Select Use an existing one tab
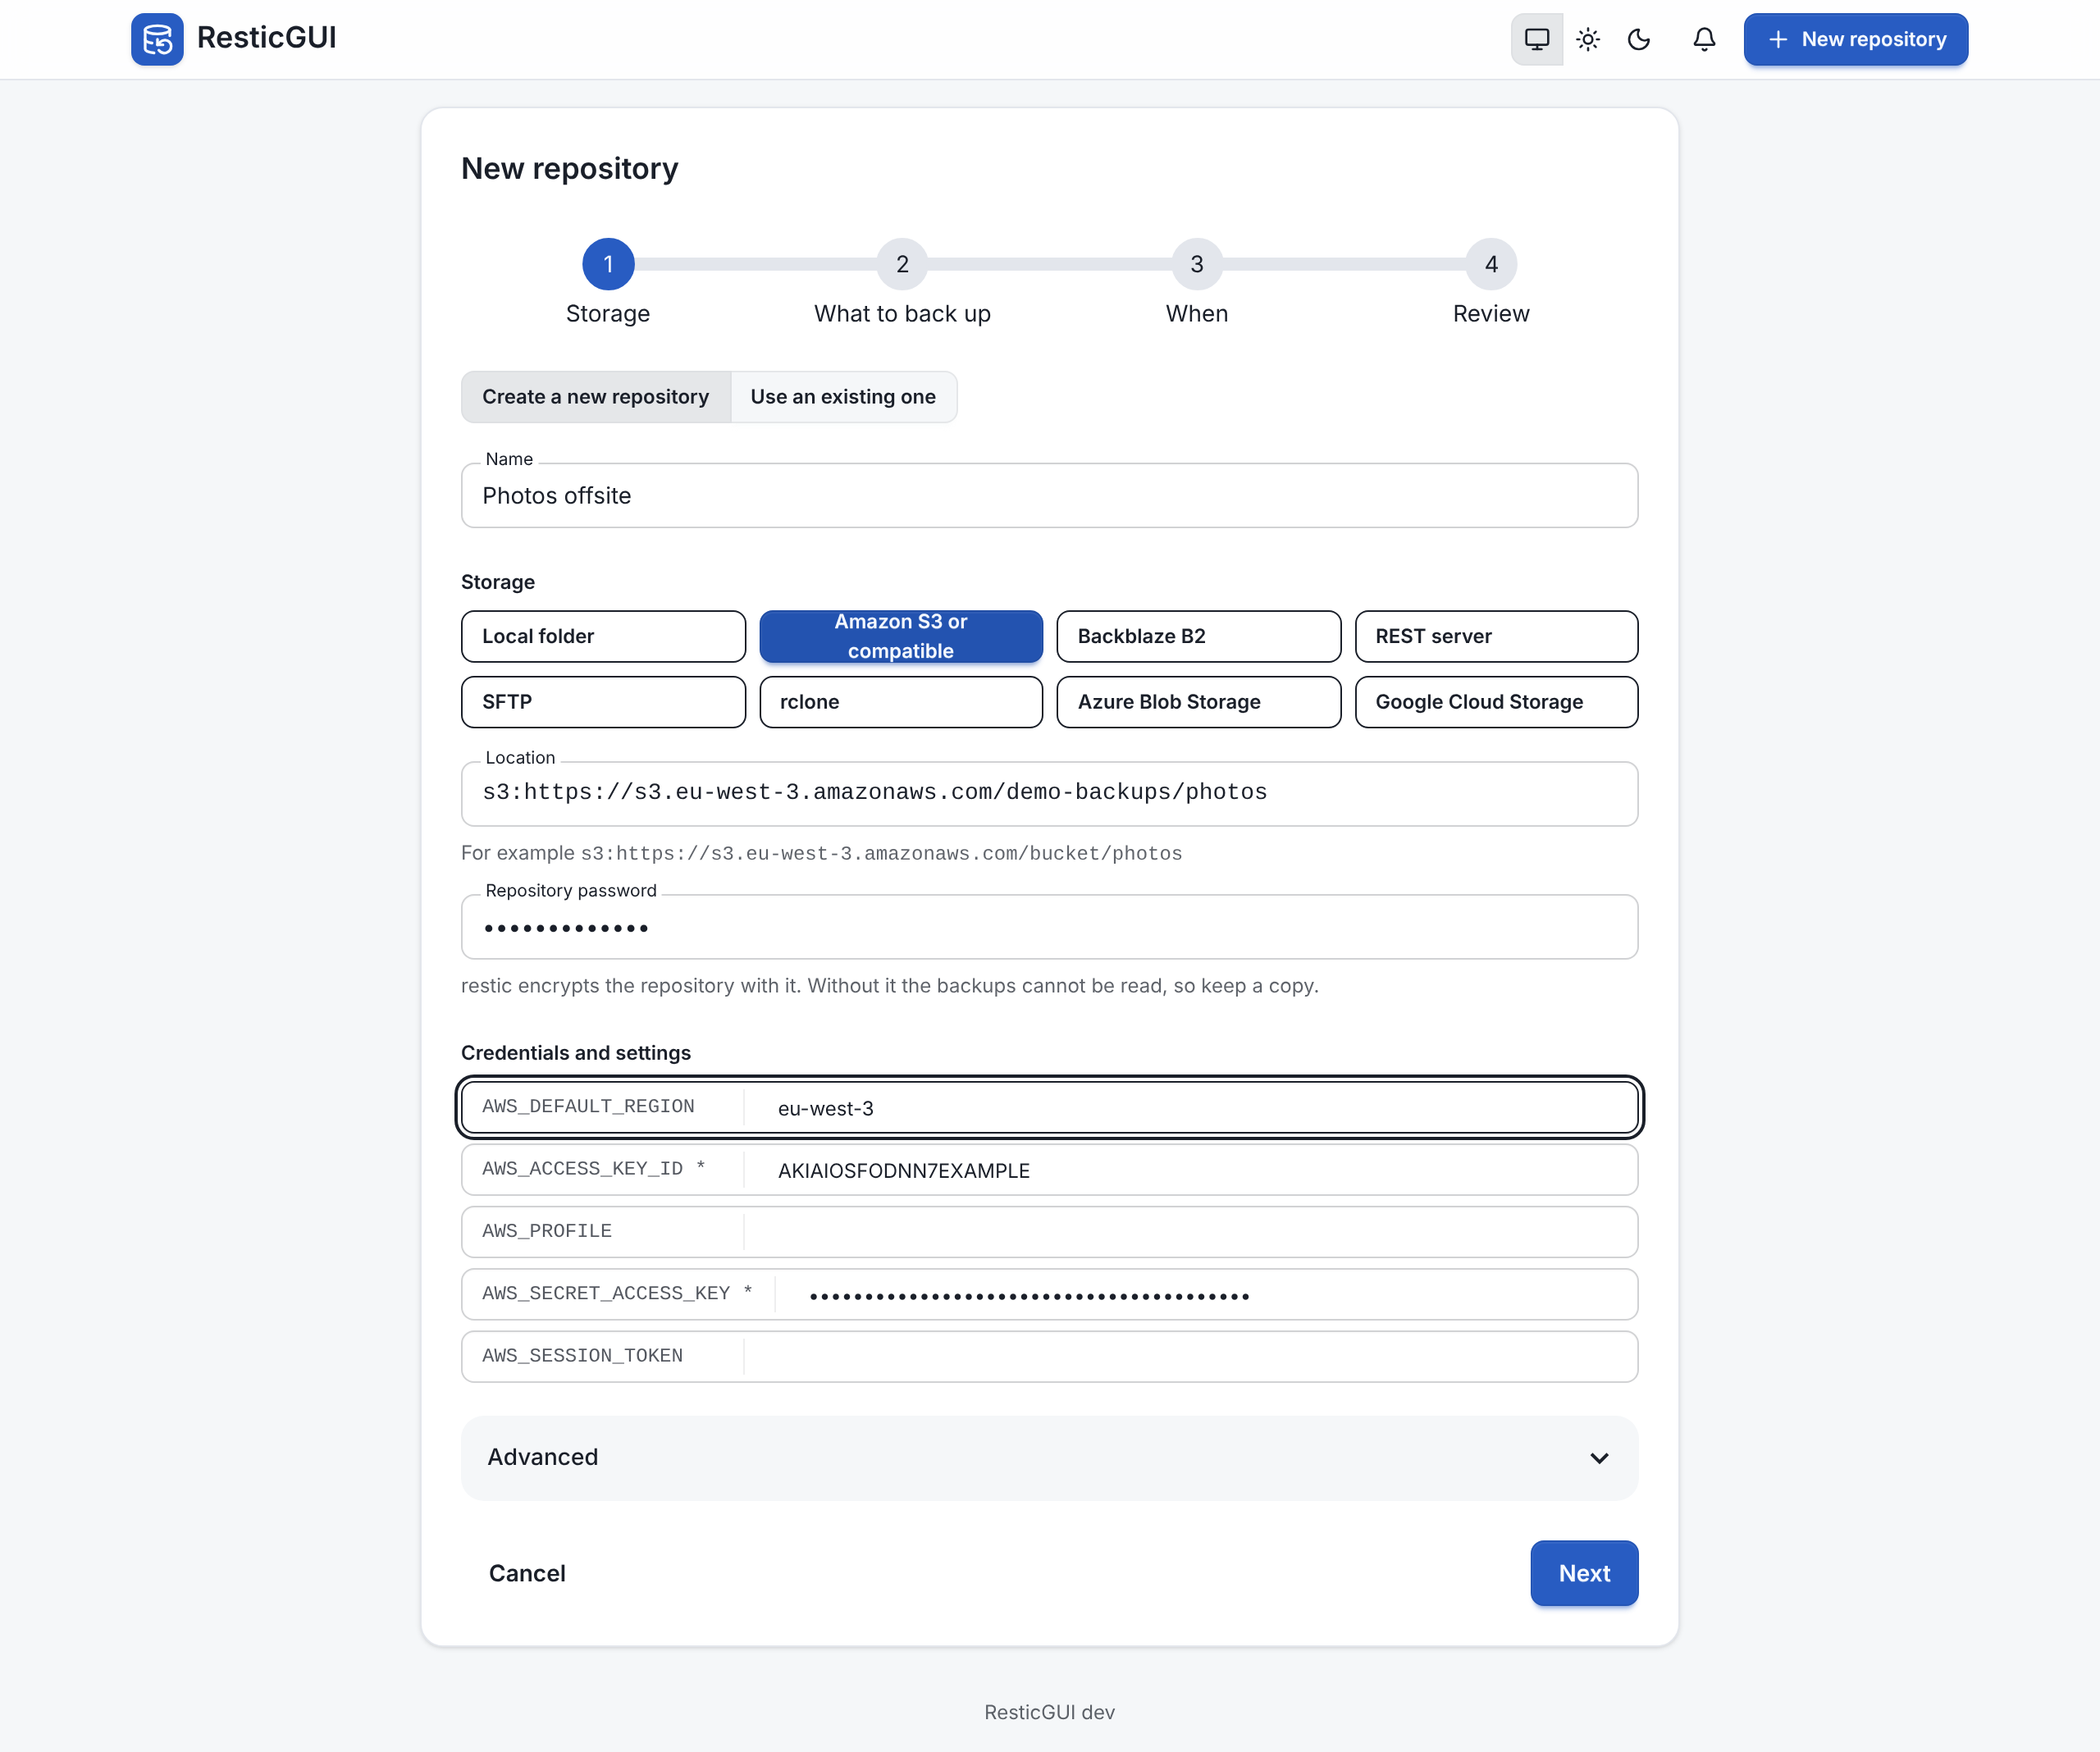This screenshot has width=2100, height=1752. click(843, 397)
